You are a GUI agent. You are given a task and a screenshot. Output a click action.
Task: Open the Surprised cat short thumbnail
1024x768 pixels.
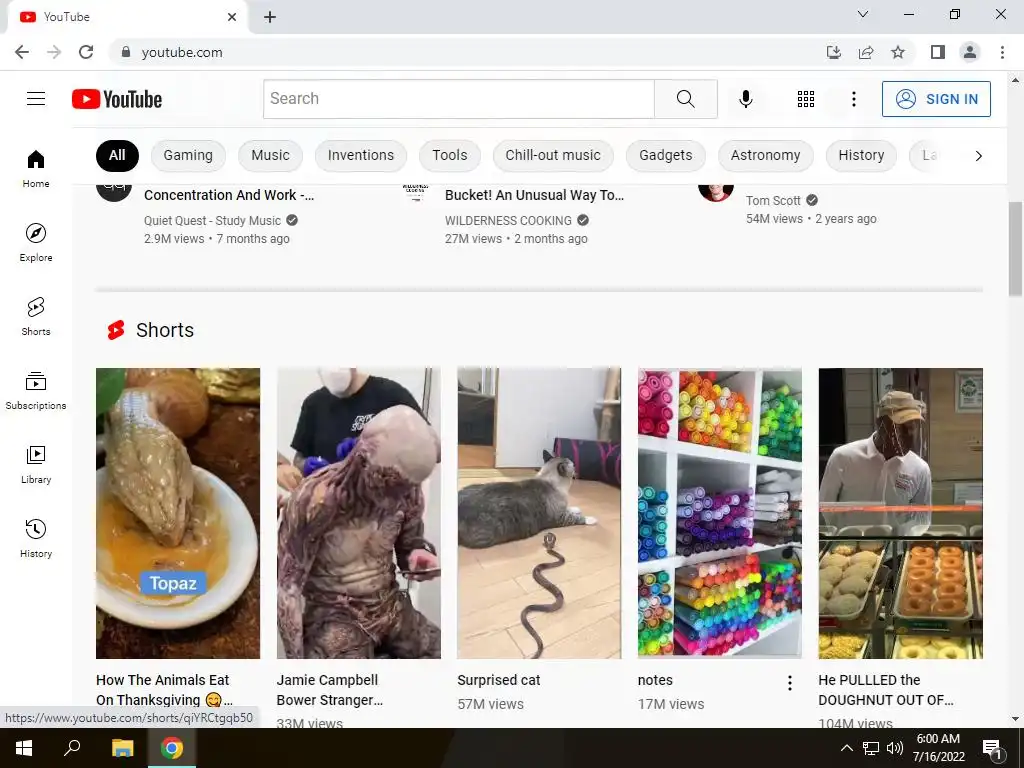[539, 513]
